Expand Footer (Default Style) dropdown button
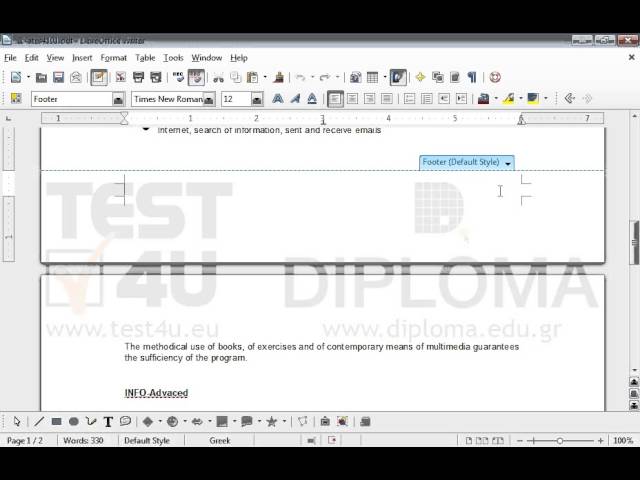This screenshot has height=480, width=640. pos(508,163)
